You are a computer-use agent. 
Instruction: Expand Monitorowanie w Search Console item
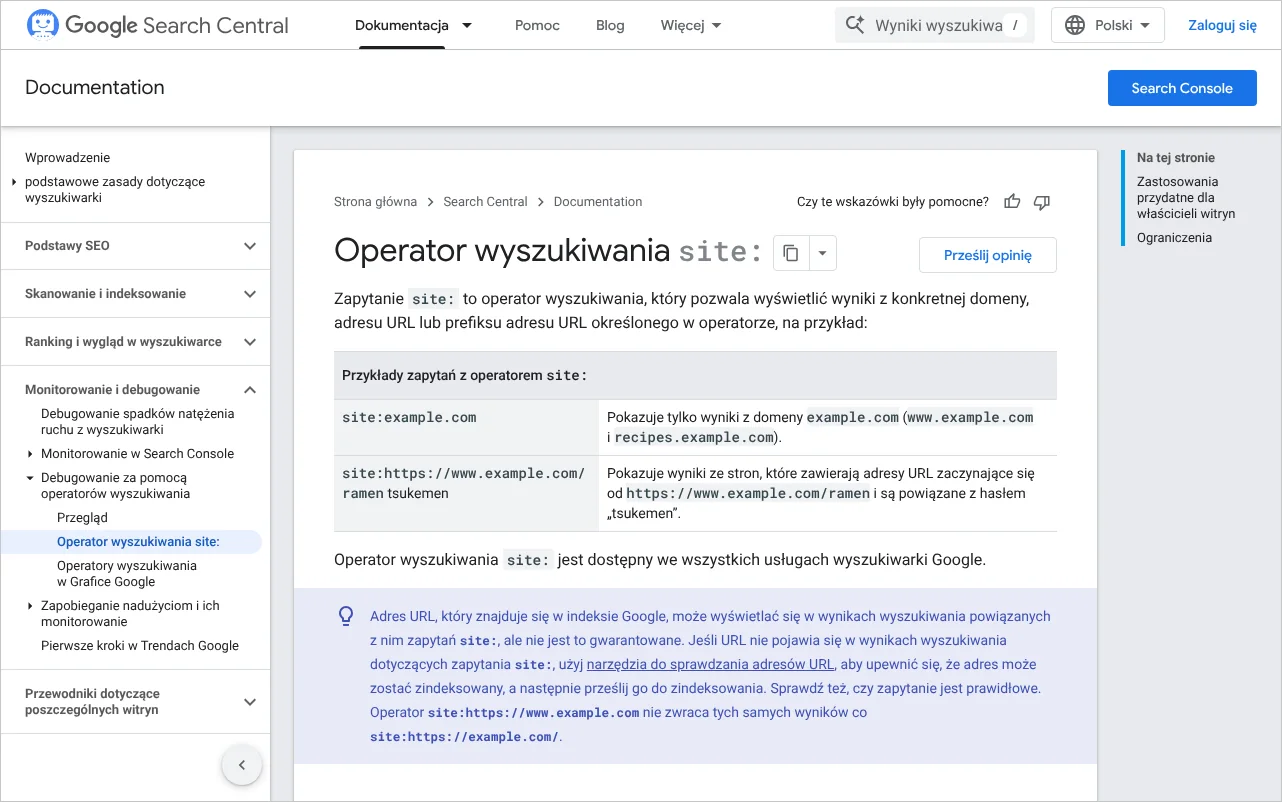pyautogui.click(x=30, y=454)
